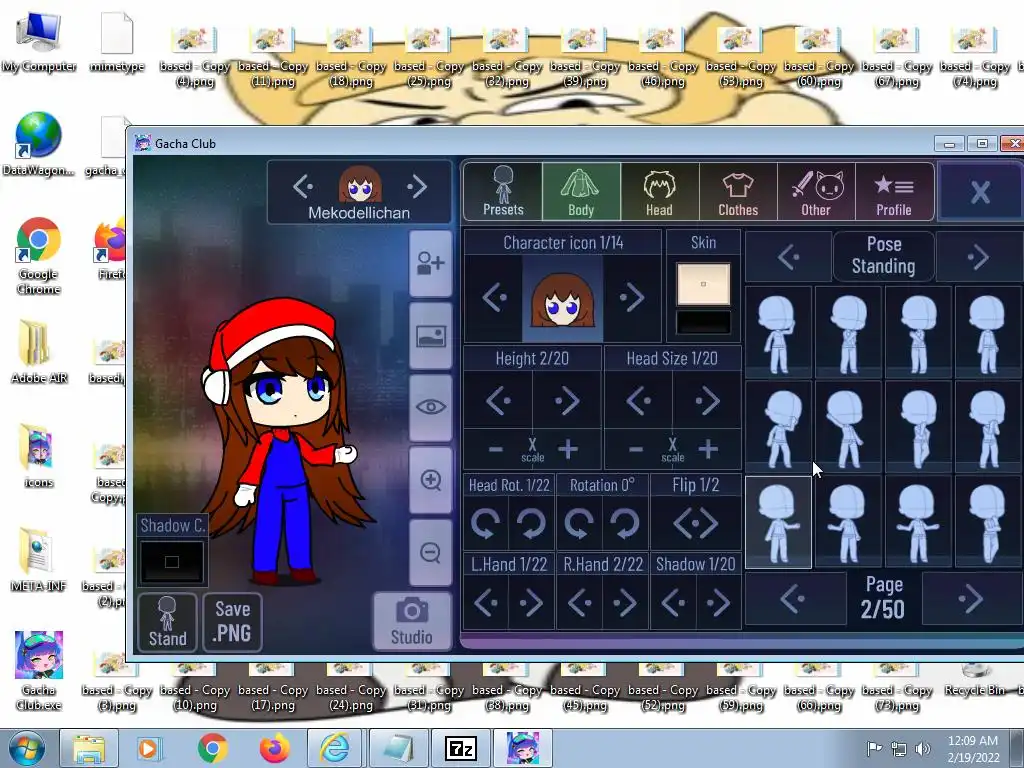This screenshot has width=1024, height=768.
Task: Select the highlighted pose in bottom row
Action: [x=778, y=522]
